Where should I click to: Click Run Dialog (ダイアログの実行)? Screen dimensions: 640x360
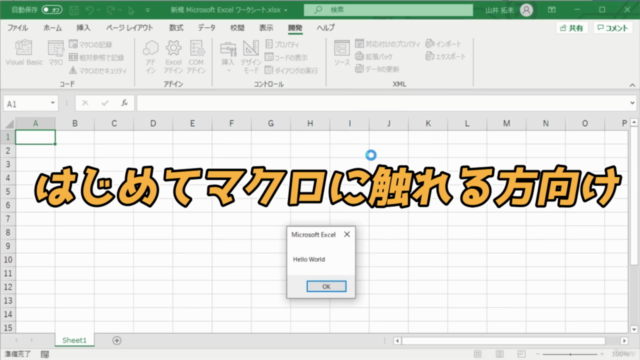point(291,71)
